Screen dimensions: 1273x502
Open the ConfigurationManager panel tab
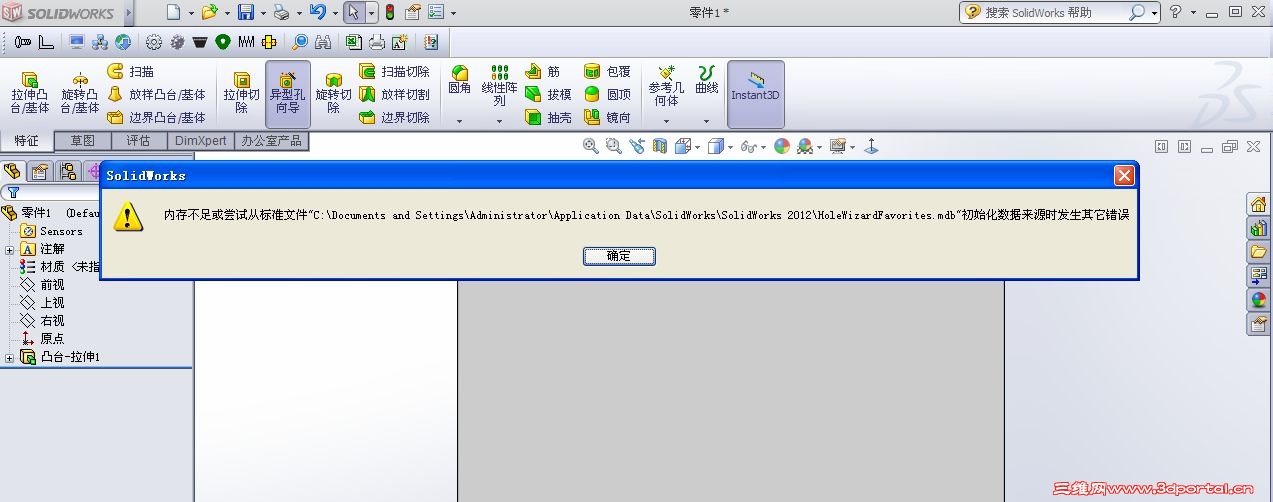(68, 170)
